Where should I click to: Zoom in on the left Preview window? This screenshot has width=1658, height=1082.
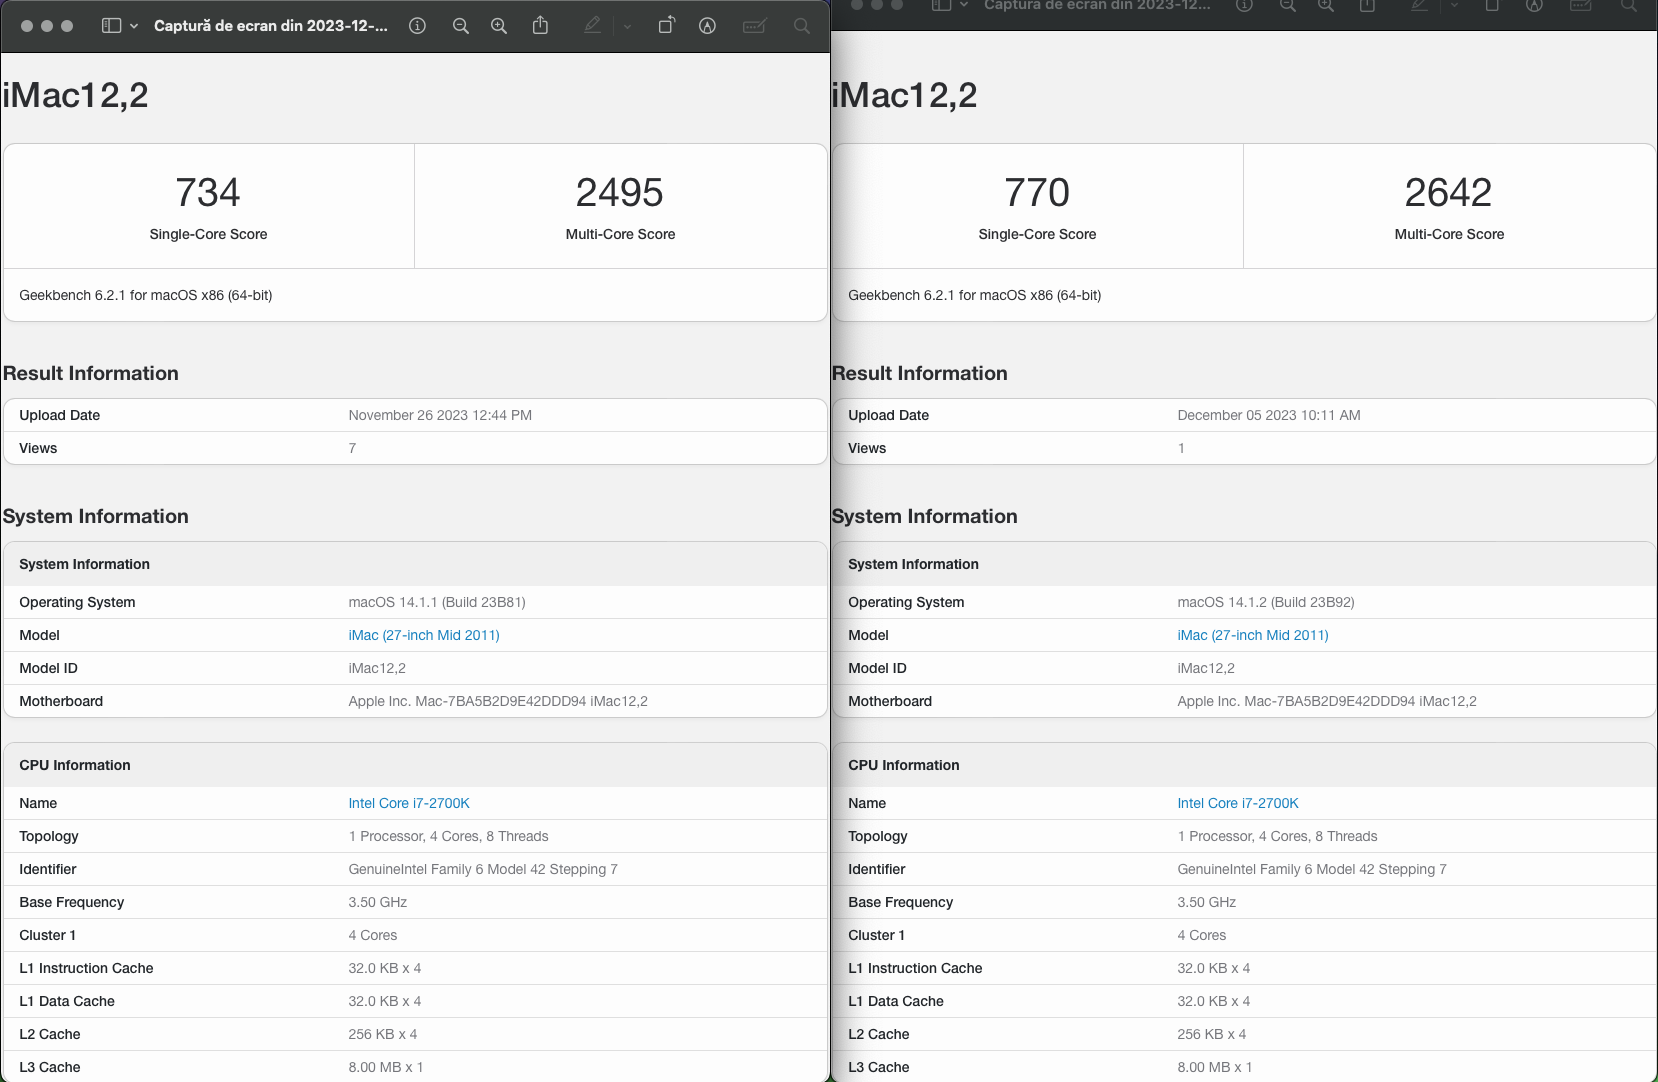click(x=499, y=26)
